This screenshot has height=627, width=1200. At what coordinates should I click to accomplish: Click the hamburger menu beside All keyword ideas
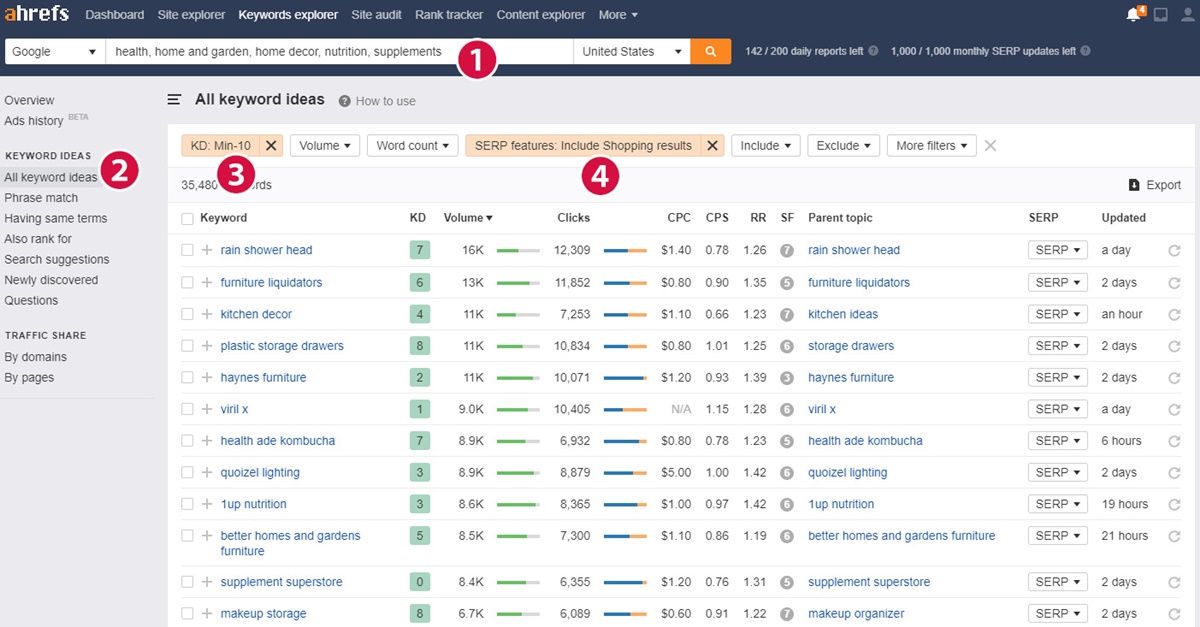174,100
